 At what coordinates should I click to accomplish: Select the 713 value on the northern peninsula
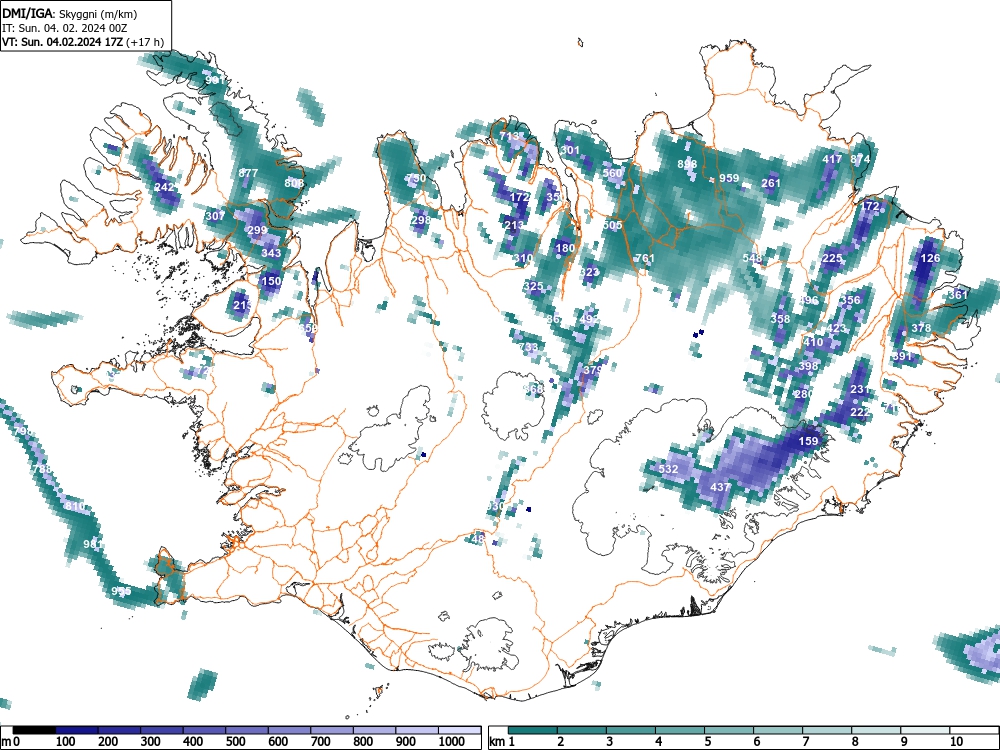tap(509, 136)
